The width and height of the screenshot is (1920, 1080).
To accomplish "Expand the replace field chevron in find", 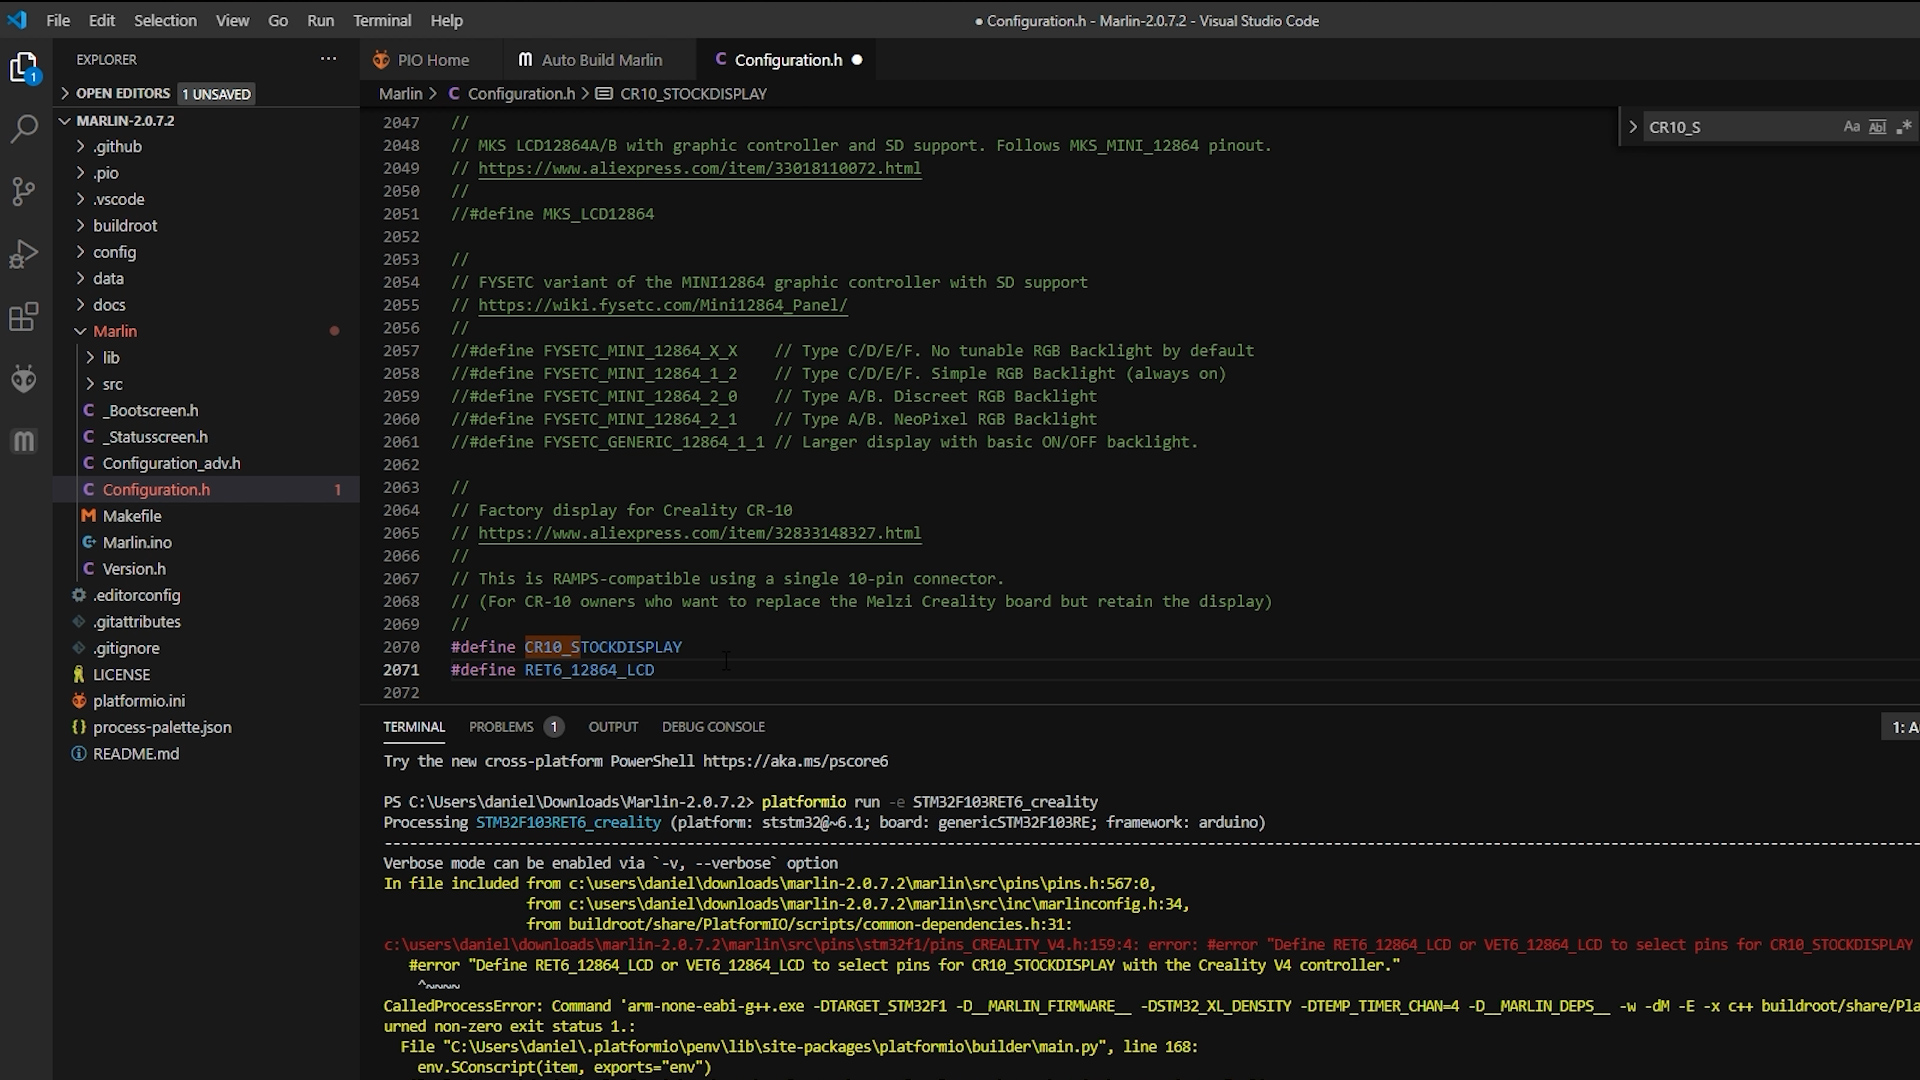I will pos(1633,127).
